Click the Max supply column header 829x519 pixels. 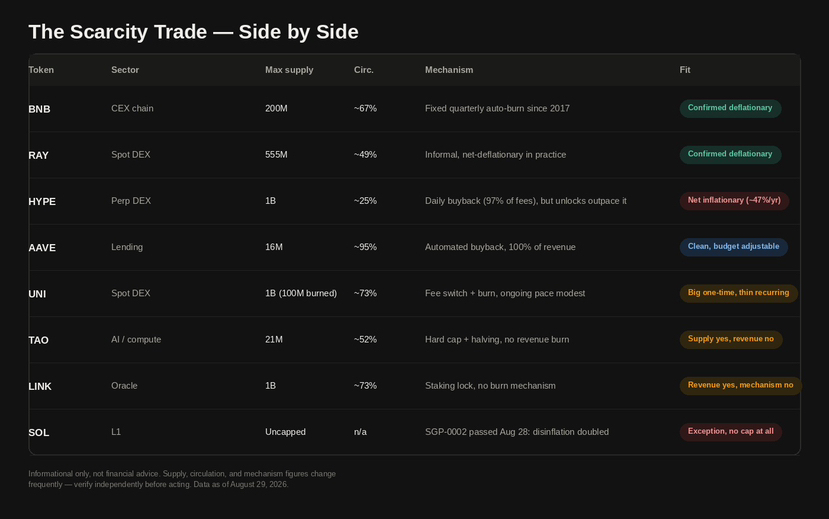tap(289, 70)
